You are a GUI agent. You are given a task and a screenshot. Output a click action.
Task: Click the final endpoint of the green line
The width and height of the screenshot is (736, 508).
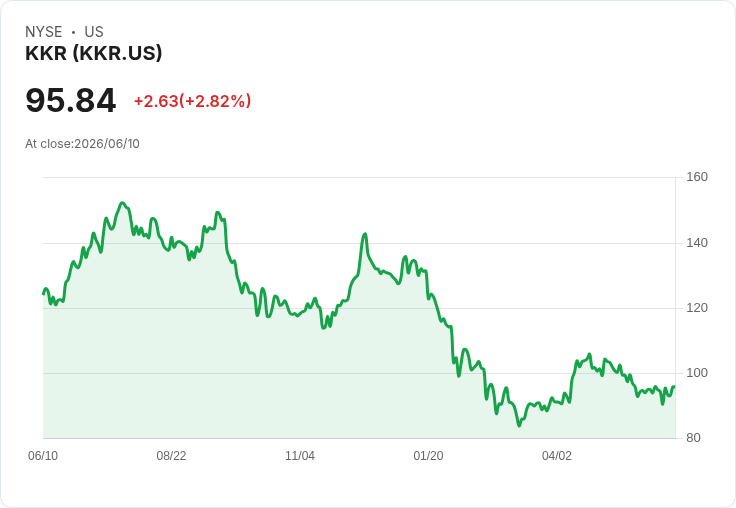point(674,387)
